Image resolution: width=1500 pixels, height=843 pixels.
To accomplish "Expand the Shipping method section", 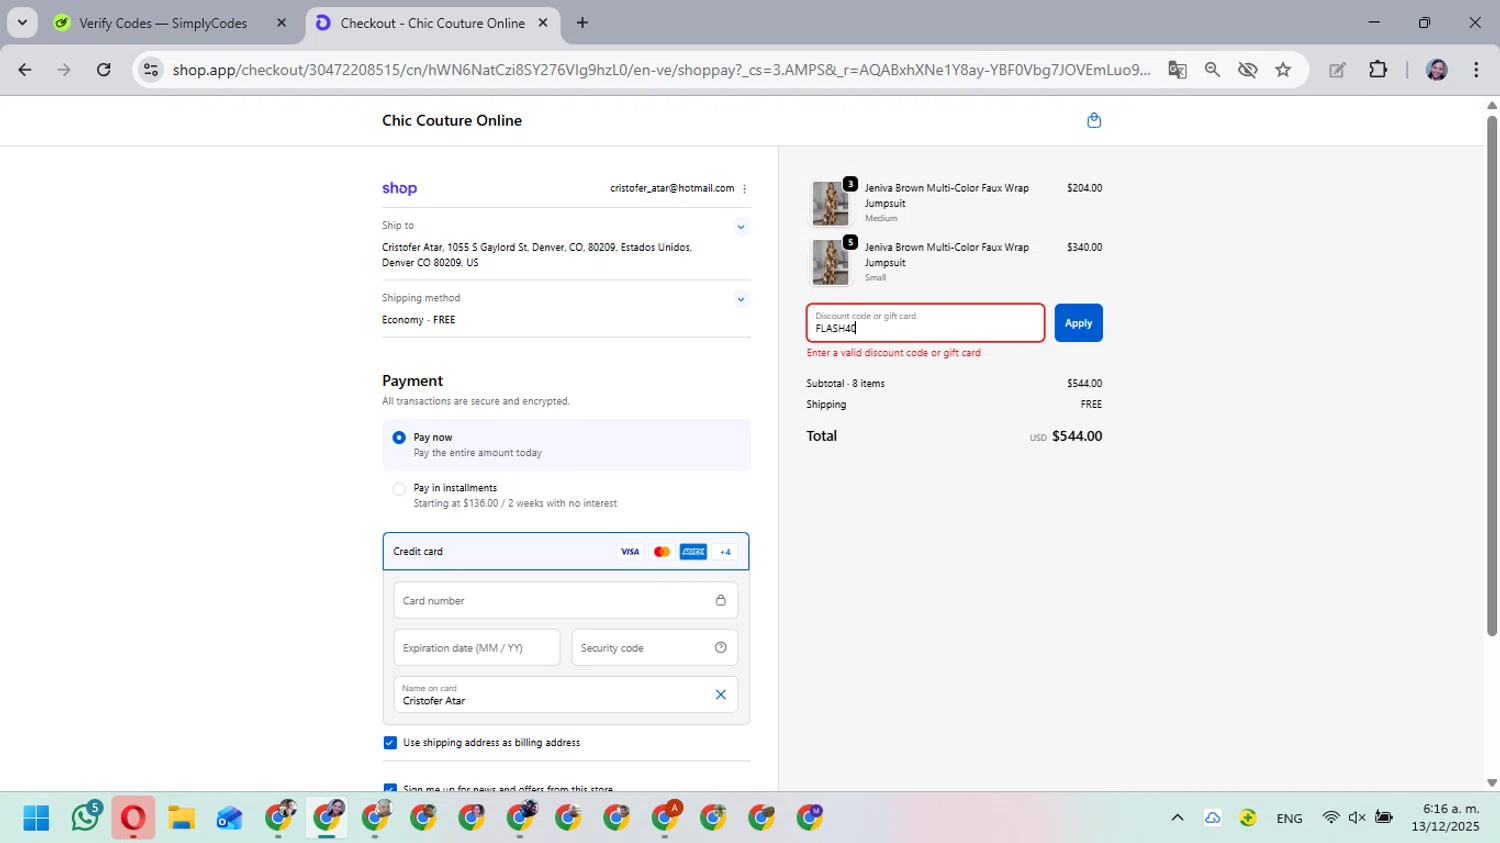I will (x=741, y=299).
